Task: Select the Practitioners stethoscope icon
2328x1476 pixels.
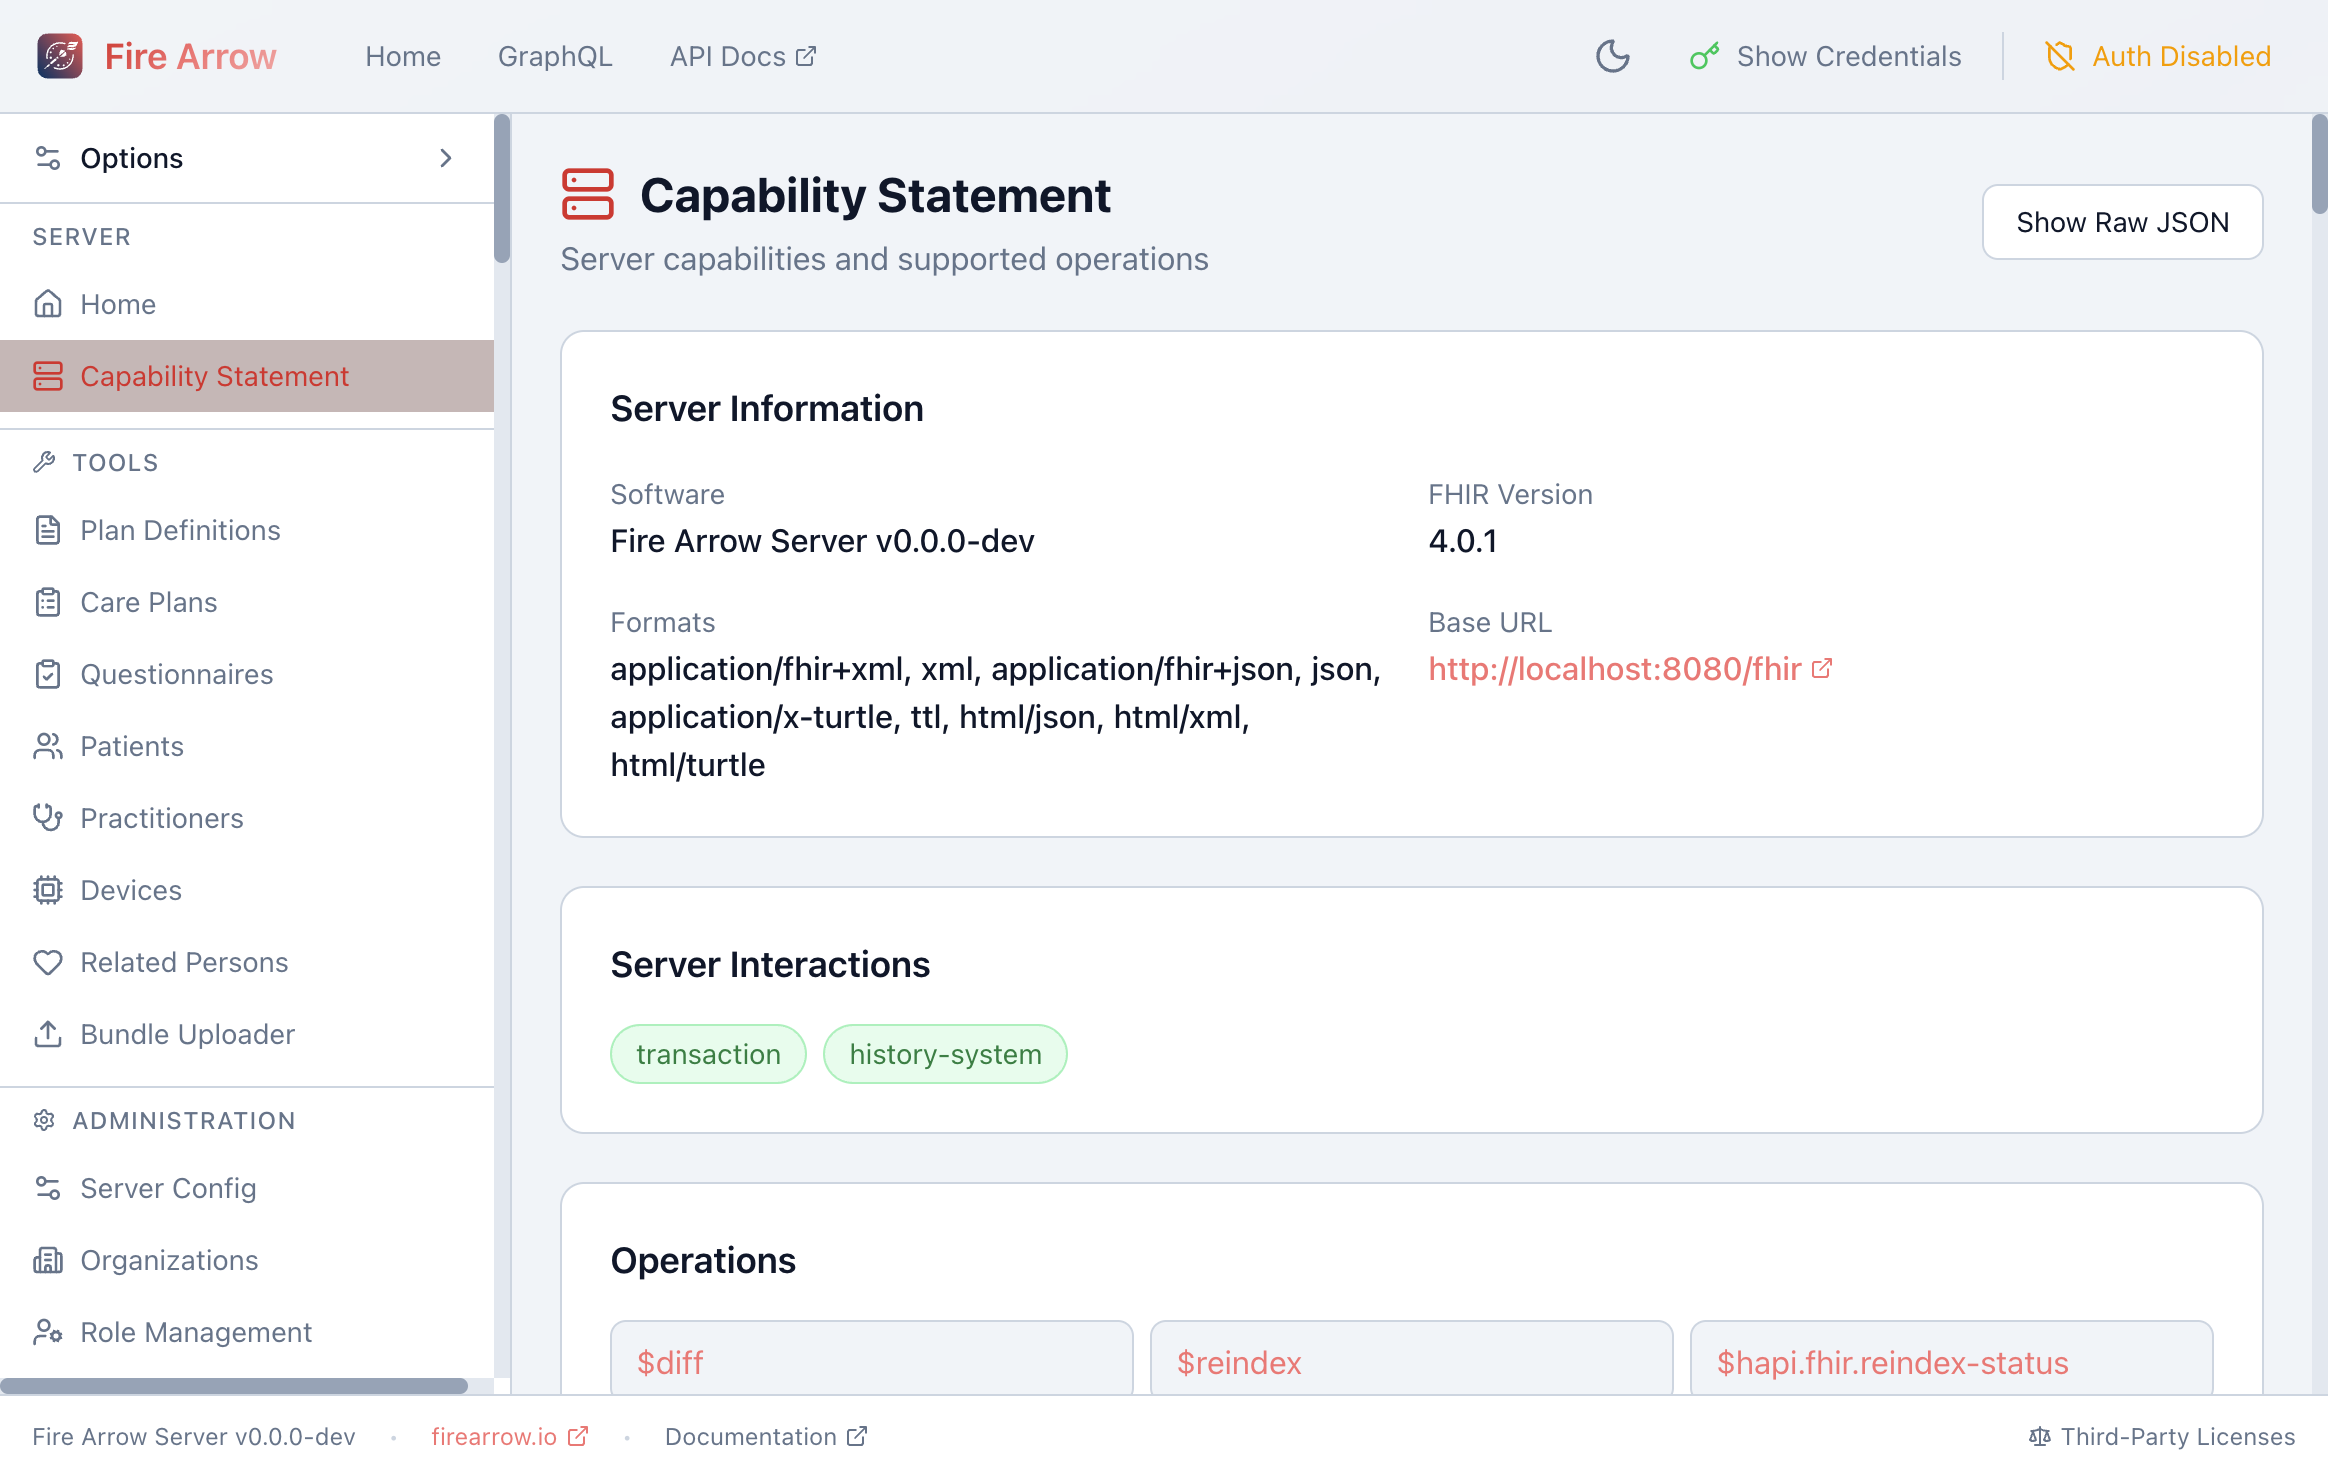Action: pyautogui.click(x=47, y=818)
